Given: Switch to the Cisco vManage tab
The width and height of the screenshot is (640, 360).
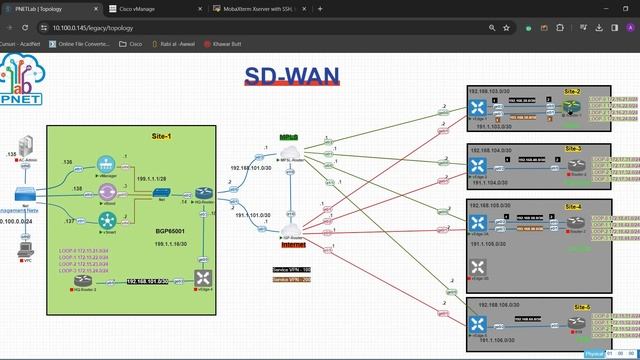Looking at the screenshot, I should click(x=156, y=9).
